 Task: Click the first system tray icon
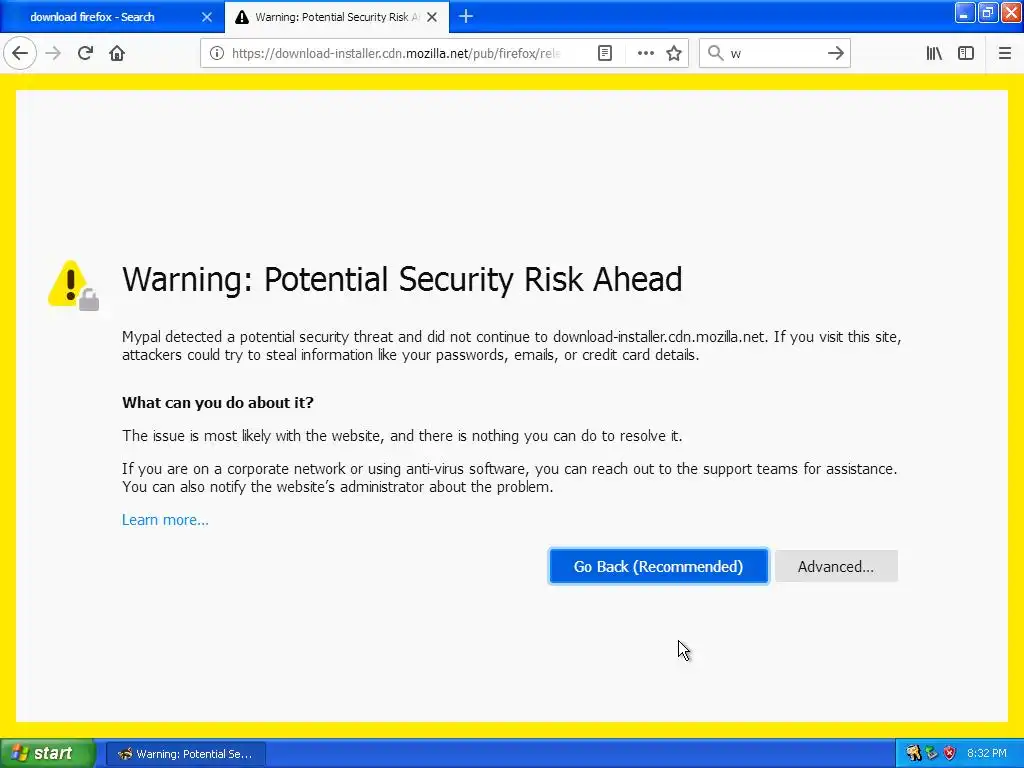click(914, 754)
